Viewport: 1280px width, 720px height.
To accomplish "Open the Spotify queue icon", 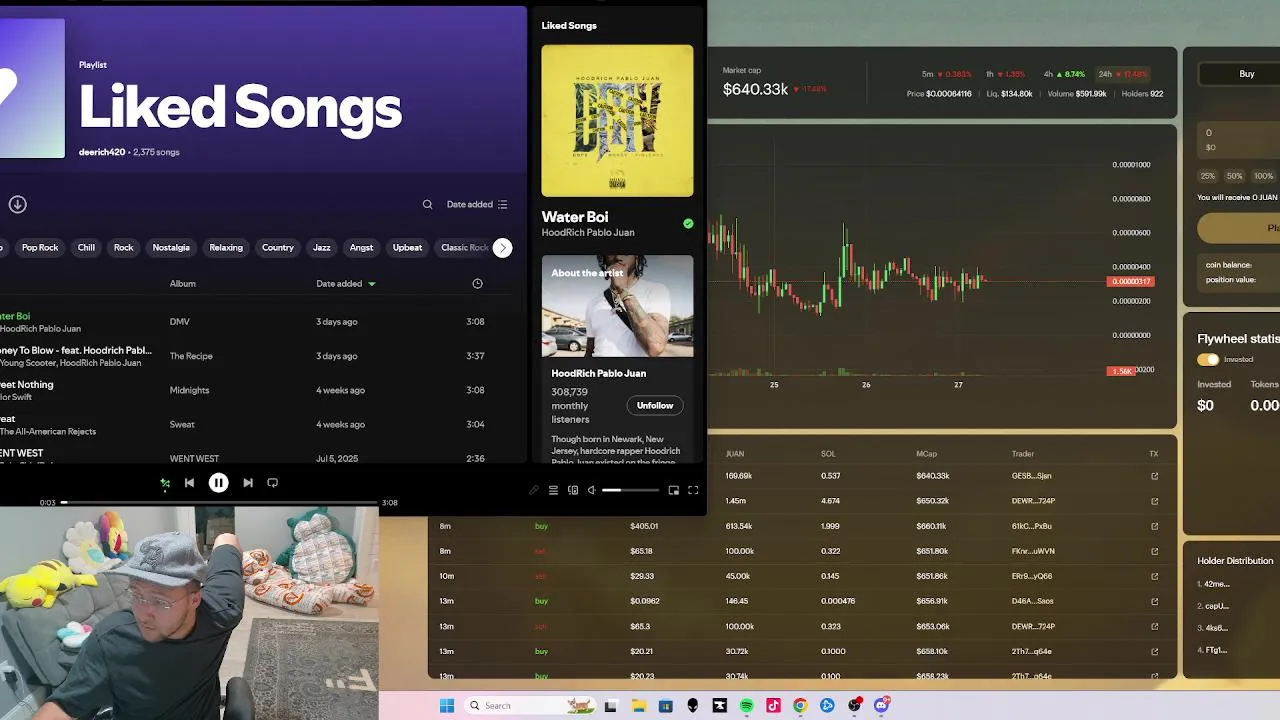I will (553, 490).
